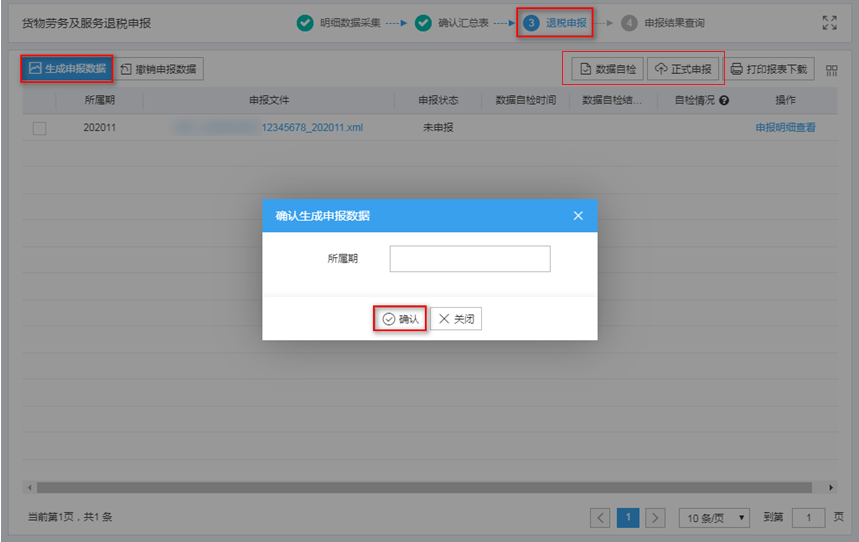The image size is (859, 542).
Task: Click the 明细数据采集 step checkmark icon
Action: coord(305,22)
